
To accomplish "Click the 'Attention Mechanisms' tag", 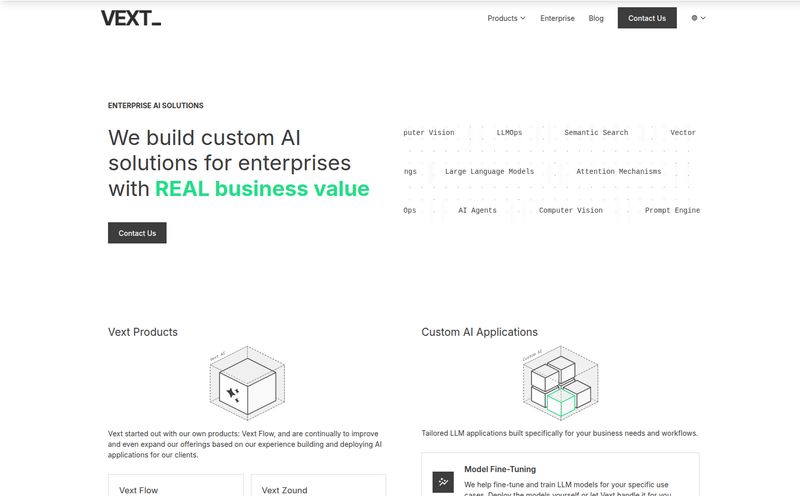I will [x=618, y=171].
